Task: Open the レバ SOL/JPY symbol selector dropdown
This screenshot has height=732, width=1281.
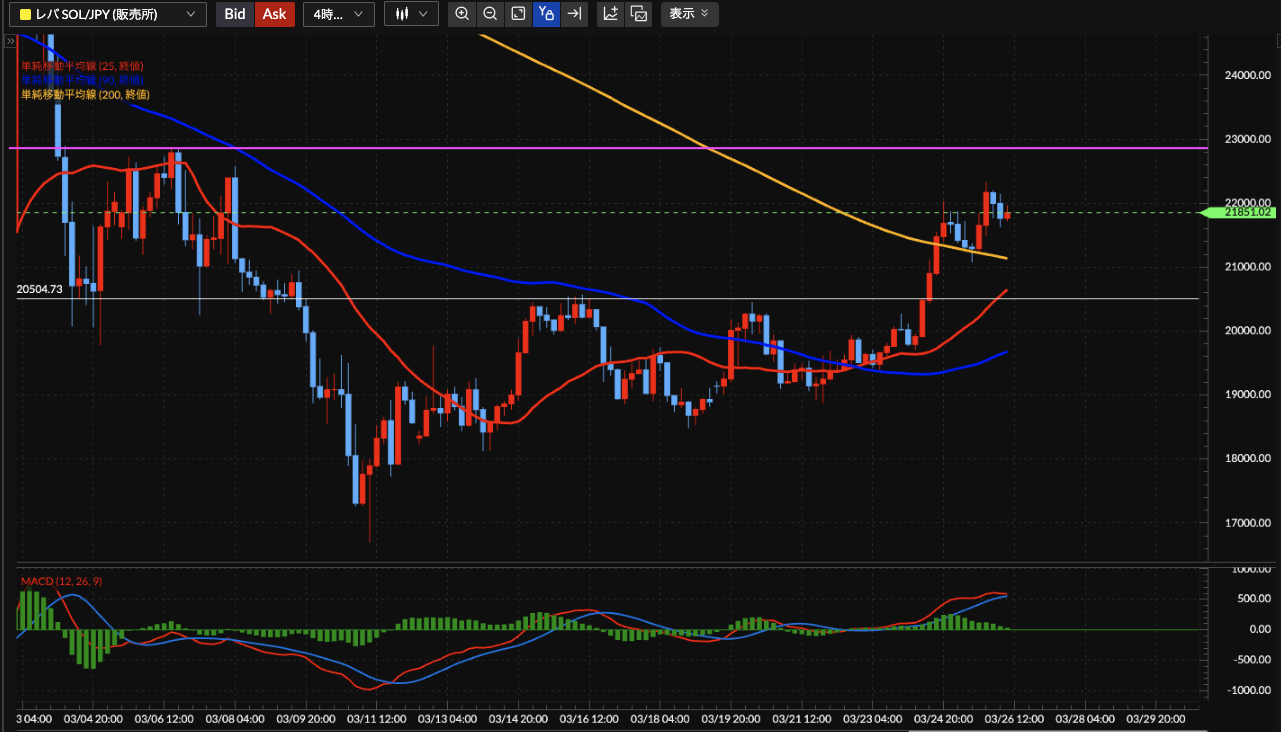Action: [107, 14]
